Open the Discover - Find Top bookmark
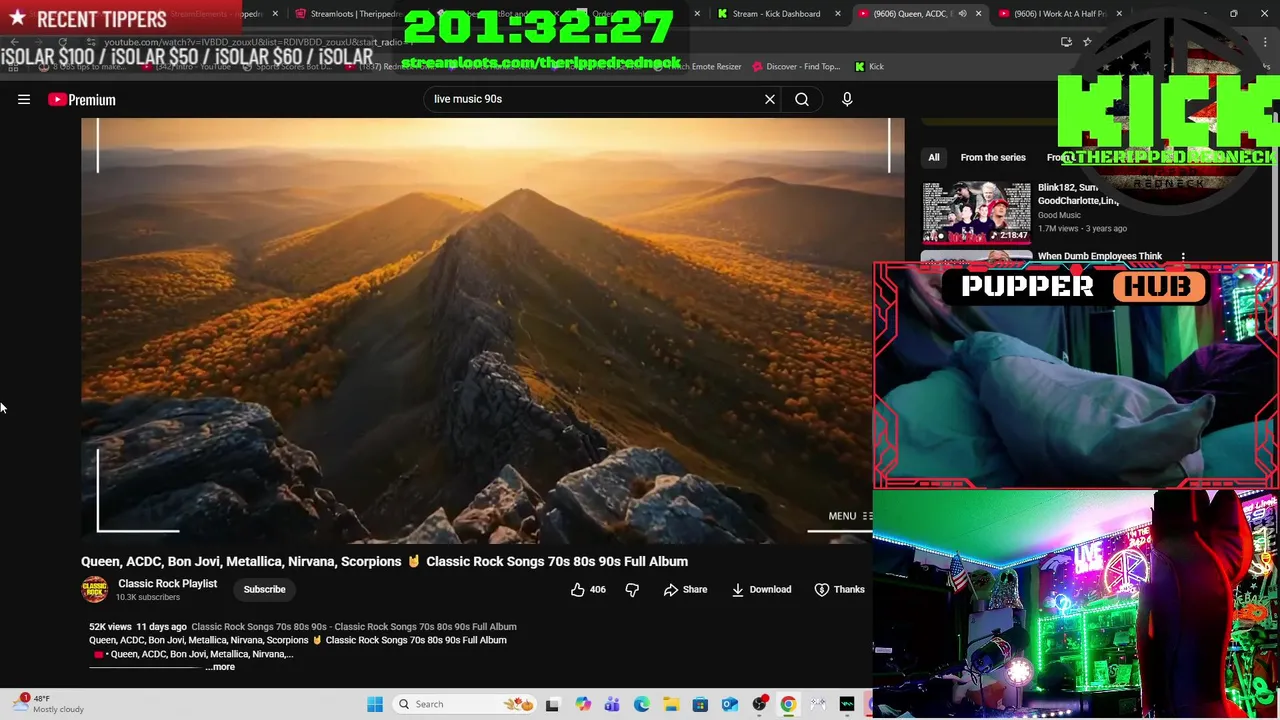This screenshot has height=720, width=1280. coord(796,66)
